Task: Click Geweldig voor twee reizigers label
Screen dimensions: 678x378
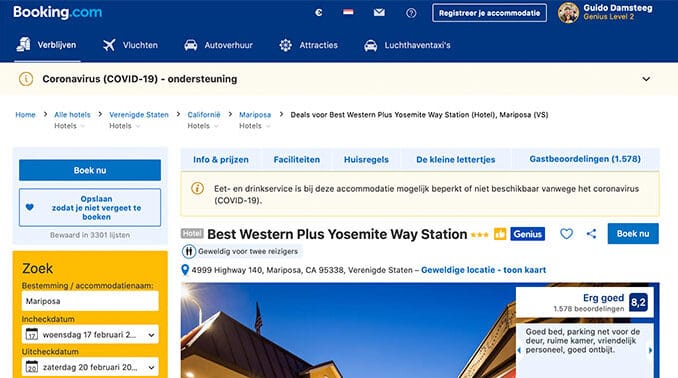Action: (248, 251)
